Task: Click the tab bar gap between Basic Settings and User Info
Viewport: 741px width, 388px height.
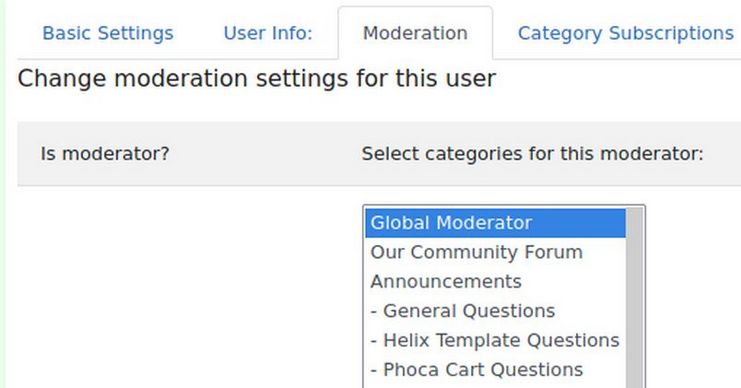Action: tap(198, 33)
